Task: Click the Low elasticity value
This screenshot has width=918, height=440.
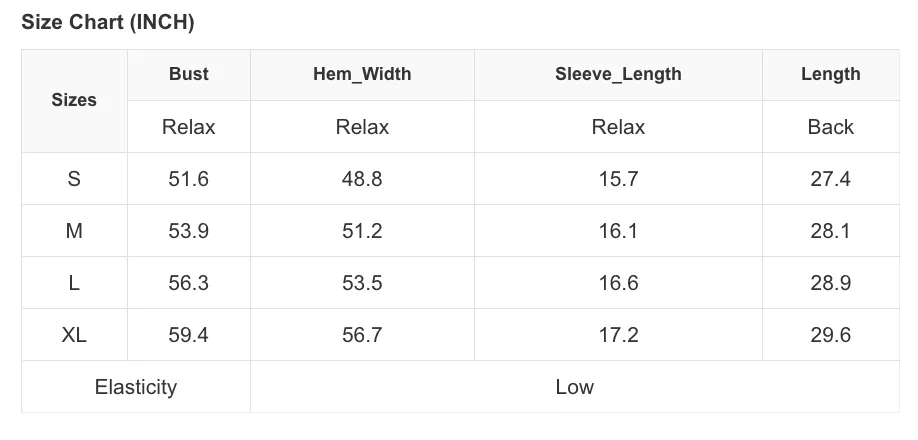Action: (x=574, y=387)
